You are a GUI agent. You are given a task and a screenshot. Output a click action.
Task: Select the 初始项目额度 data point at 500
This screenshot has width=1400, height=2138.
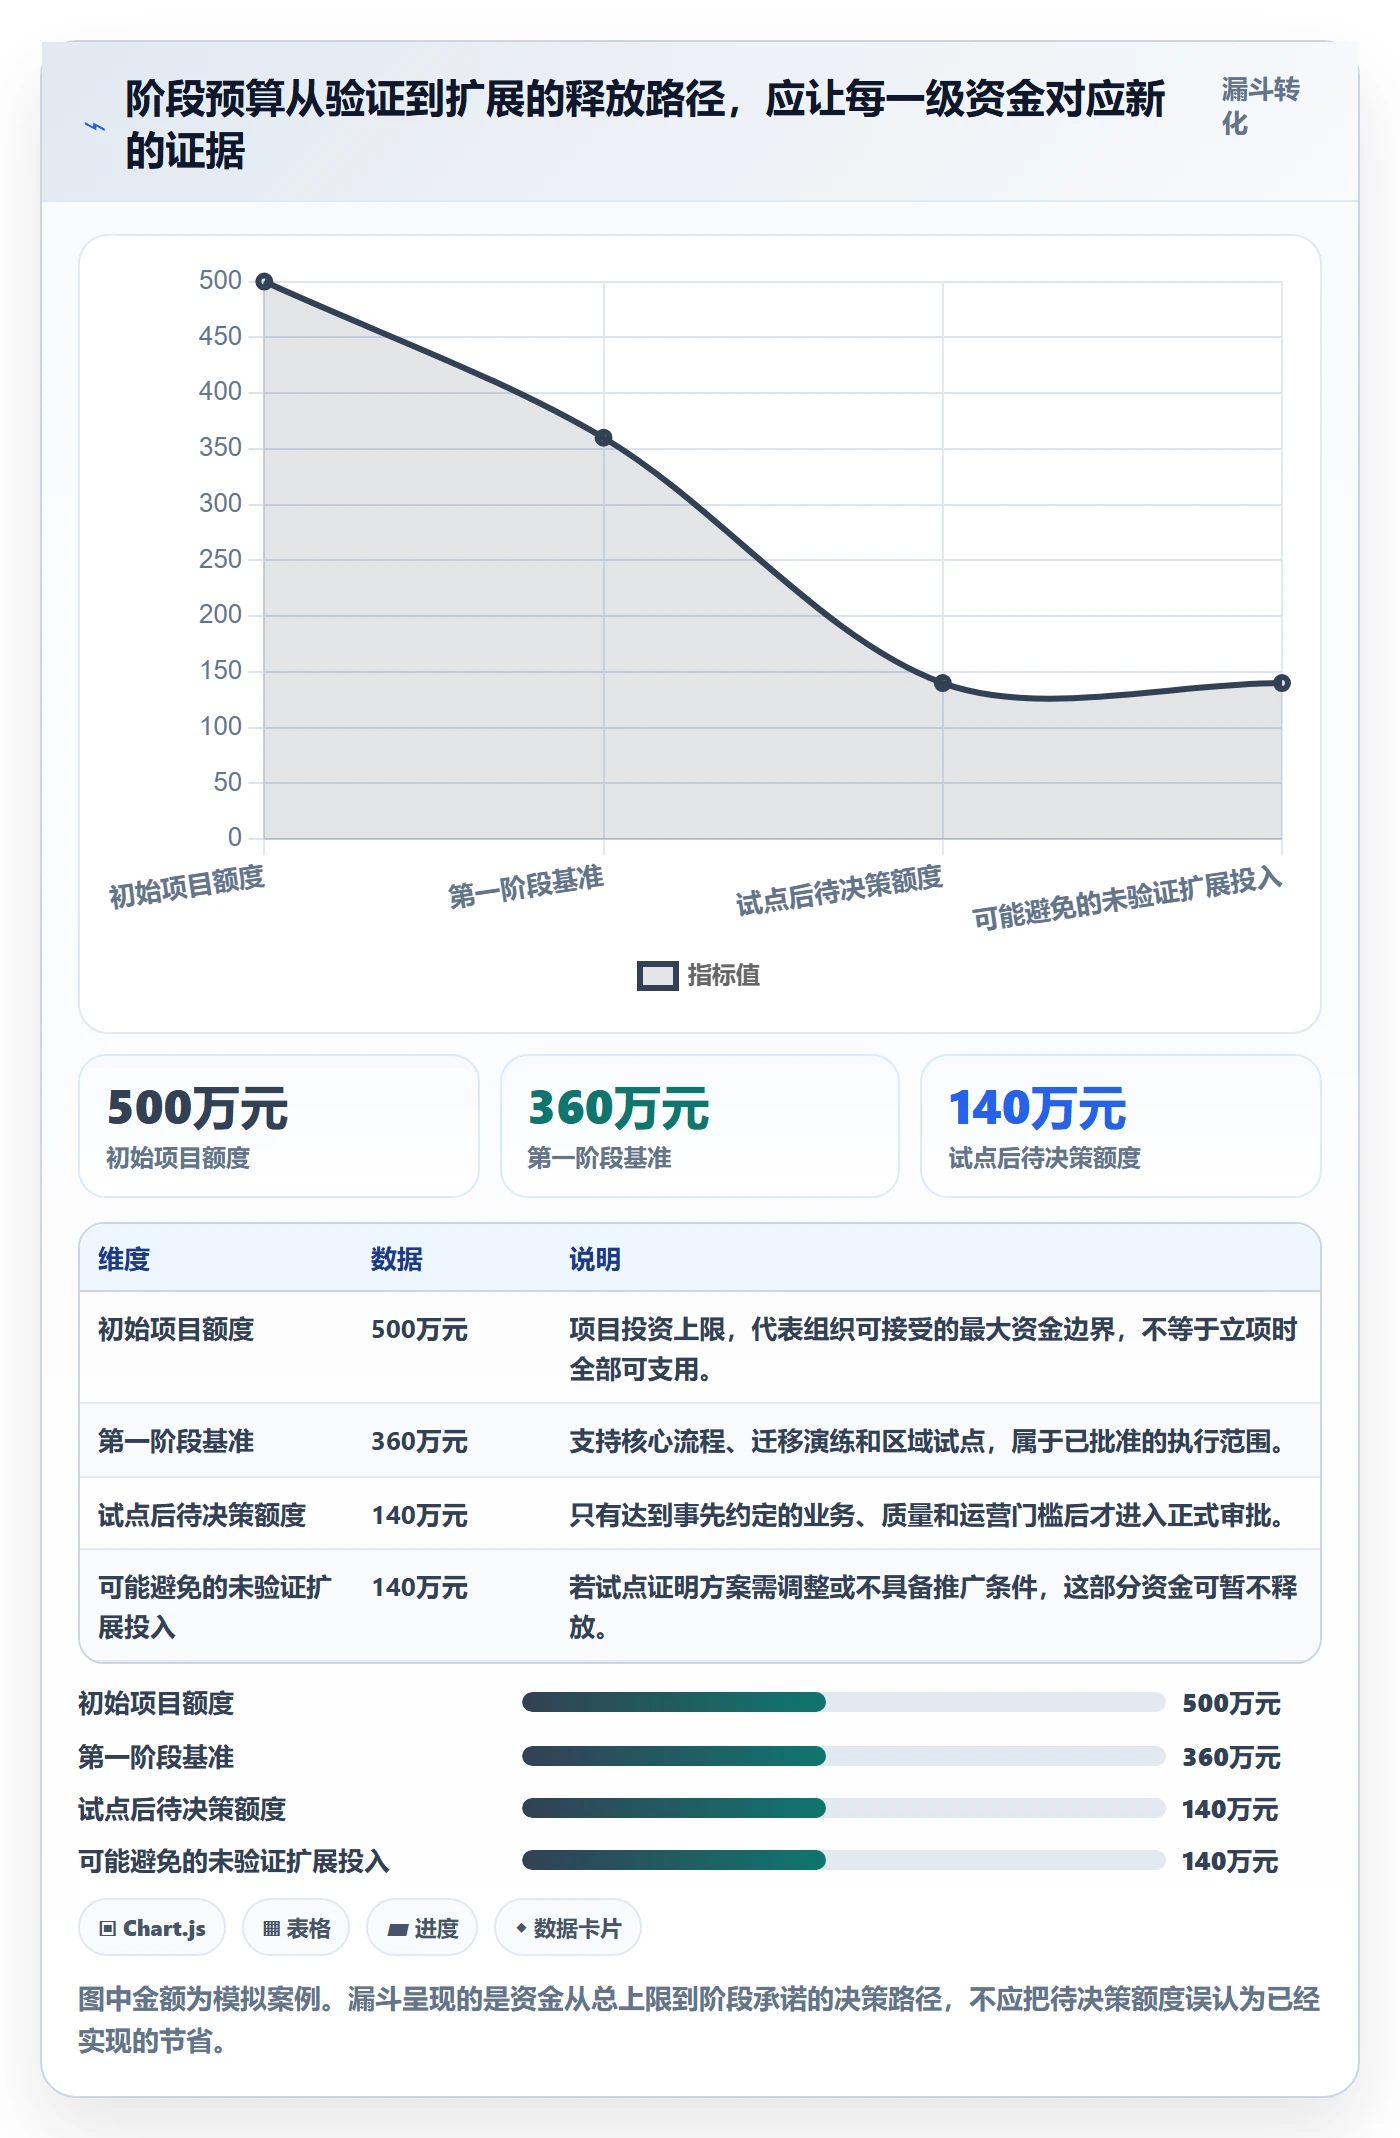pyautogui.click(x=265, y=282)
